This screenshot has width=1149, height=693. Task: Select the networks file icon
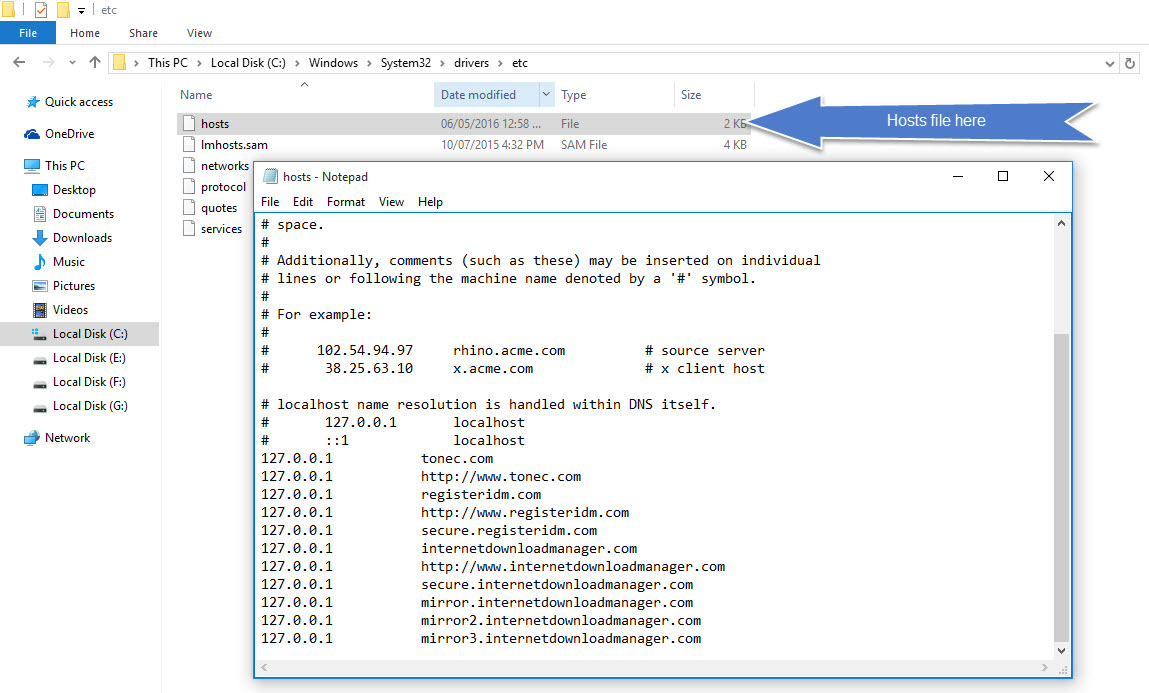tap(189, 166)
